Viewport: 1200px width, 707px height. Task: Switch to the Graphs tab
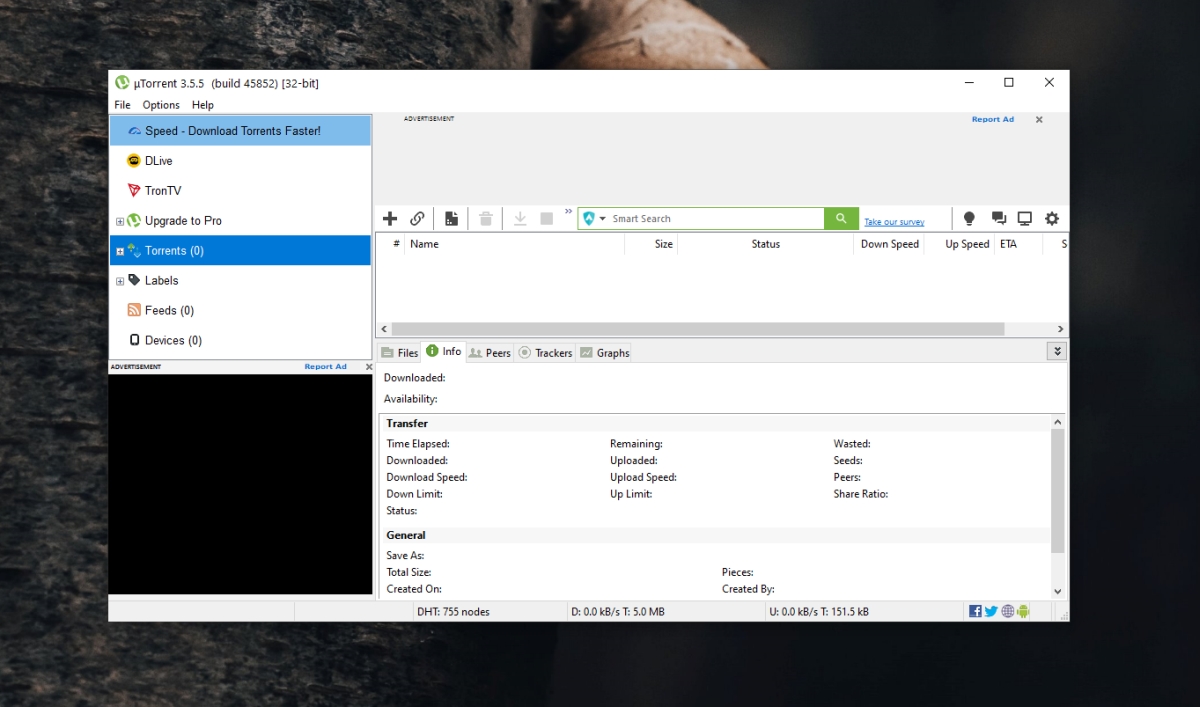click(x=604, y=353)
